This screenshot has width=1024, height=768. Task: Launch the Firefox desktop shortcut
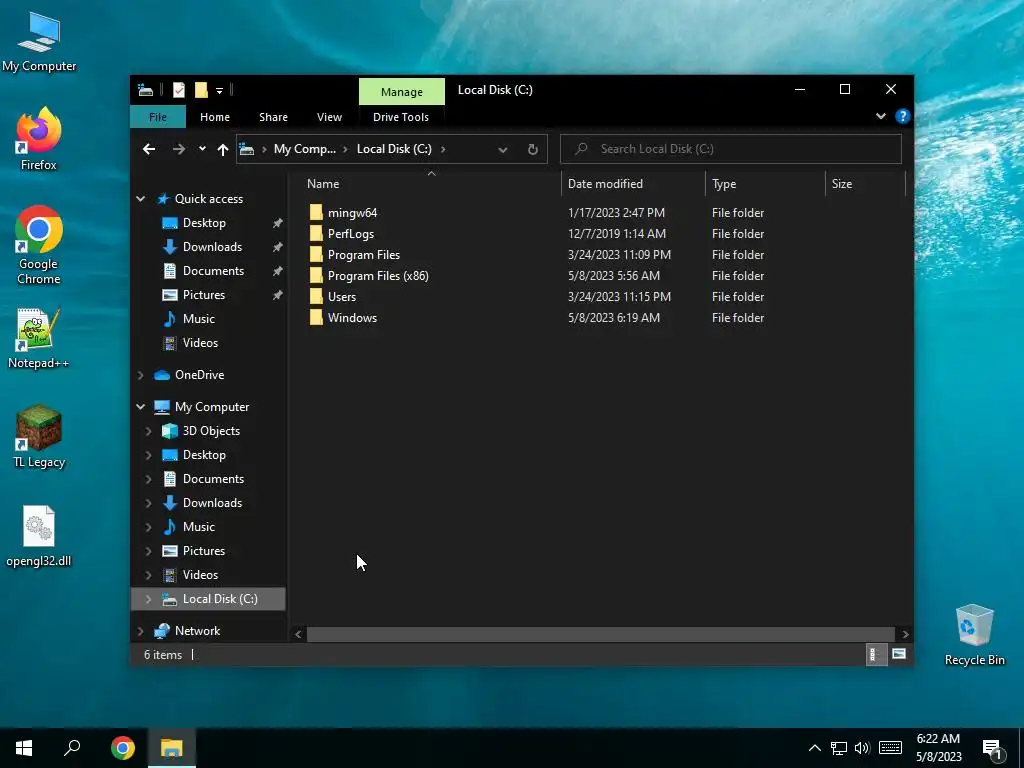coord(39,139)
